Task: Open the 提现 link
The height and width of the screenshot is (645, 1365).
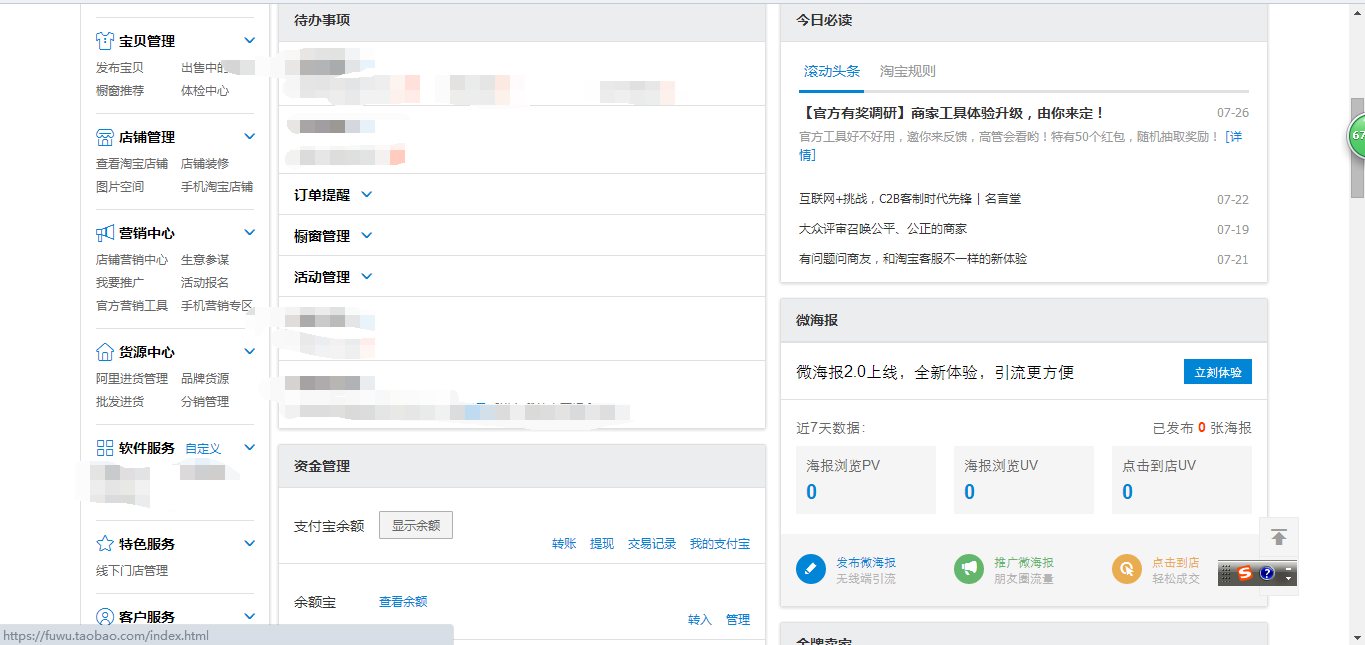Action: [x=602, y=544]
